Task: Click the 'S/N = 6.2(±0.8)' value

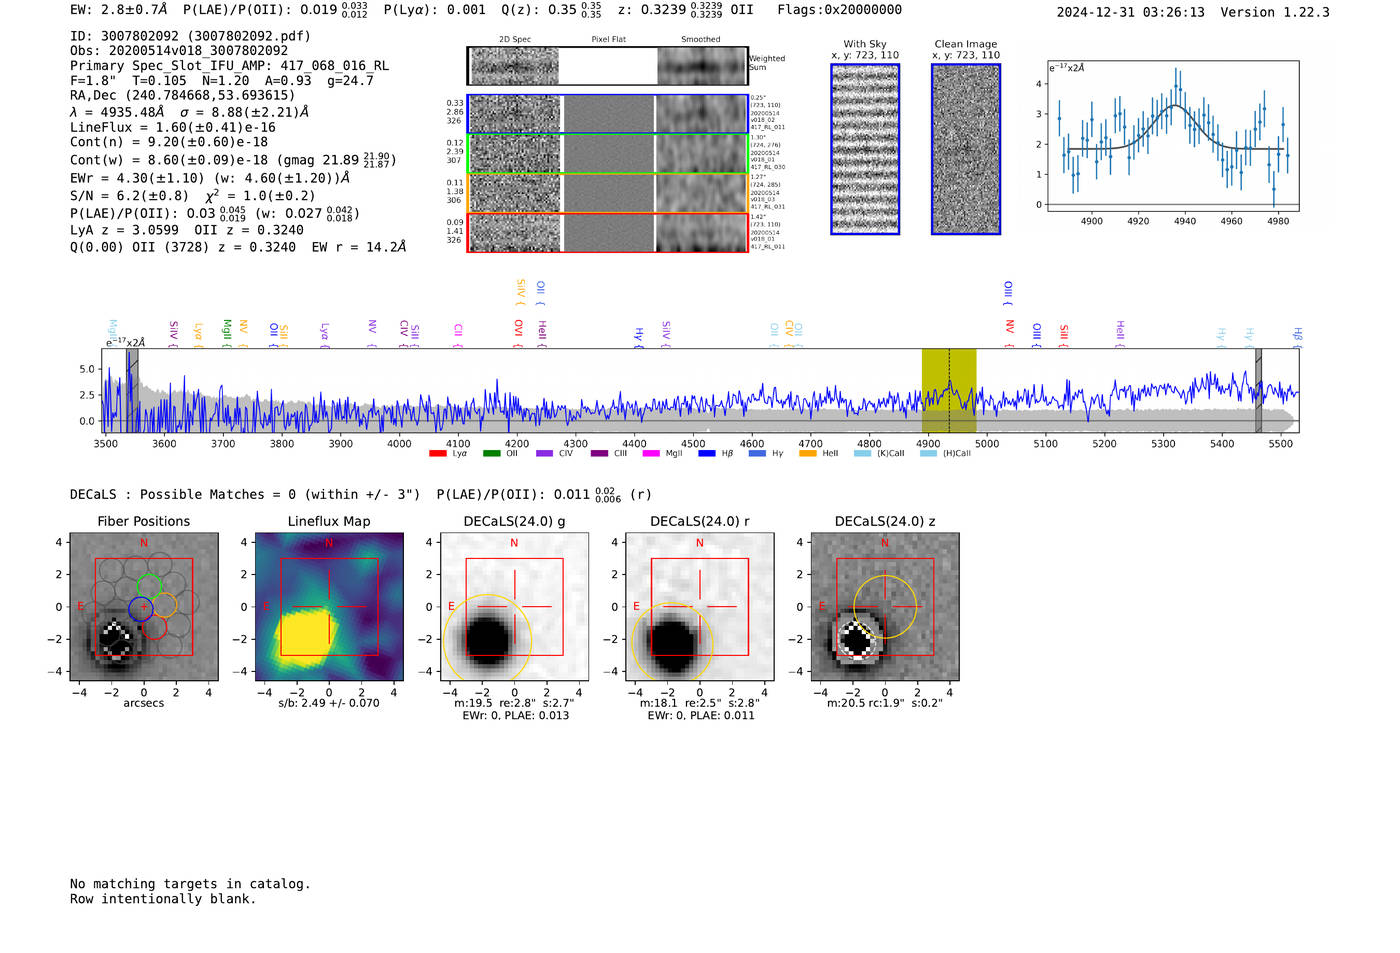Action: [x=129, y=196]
